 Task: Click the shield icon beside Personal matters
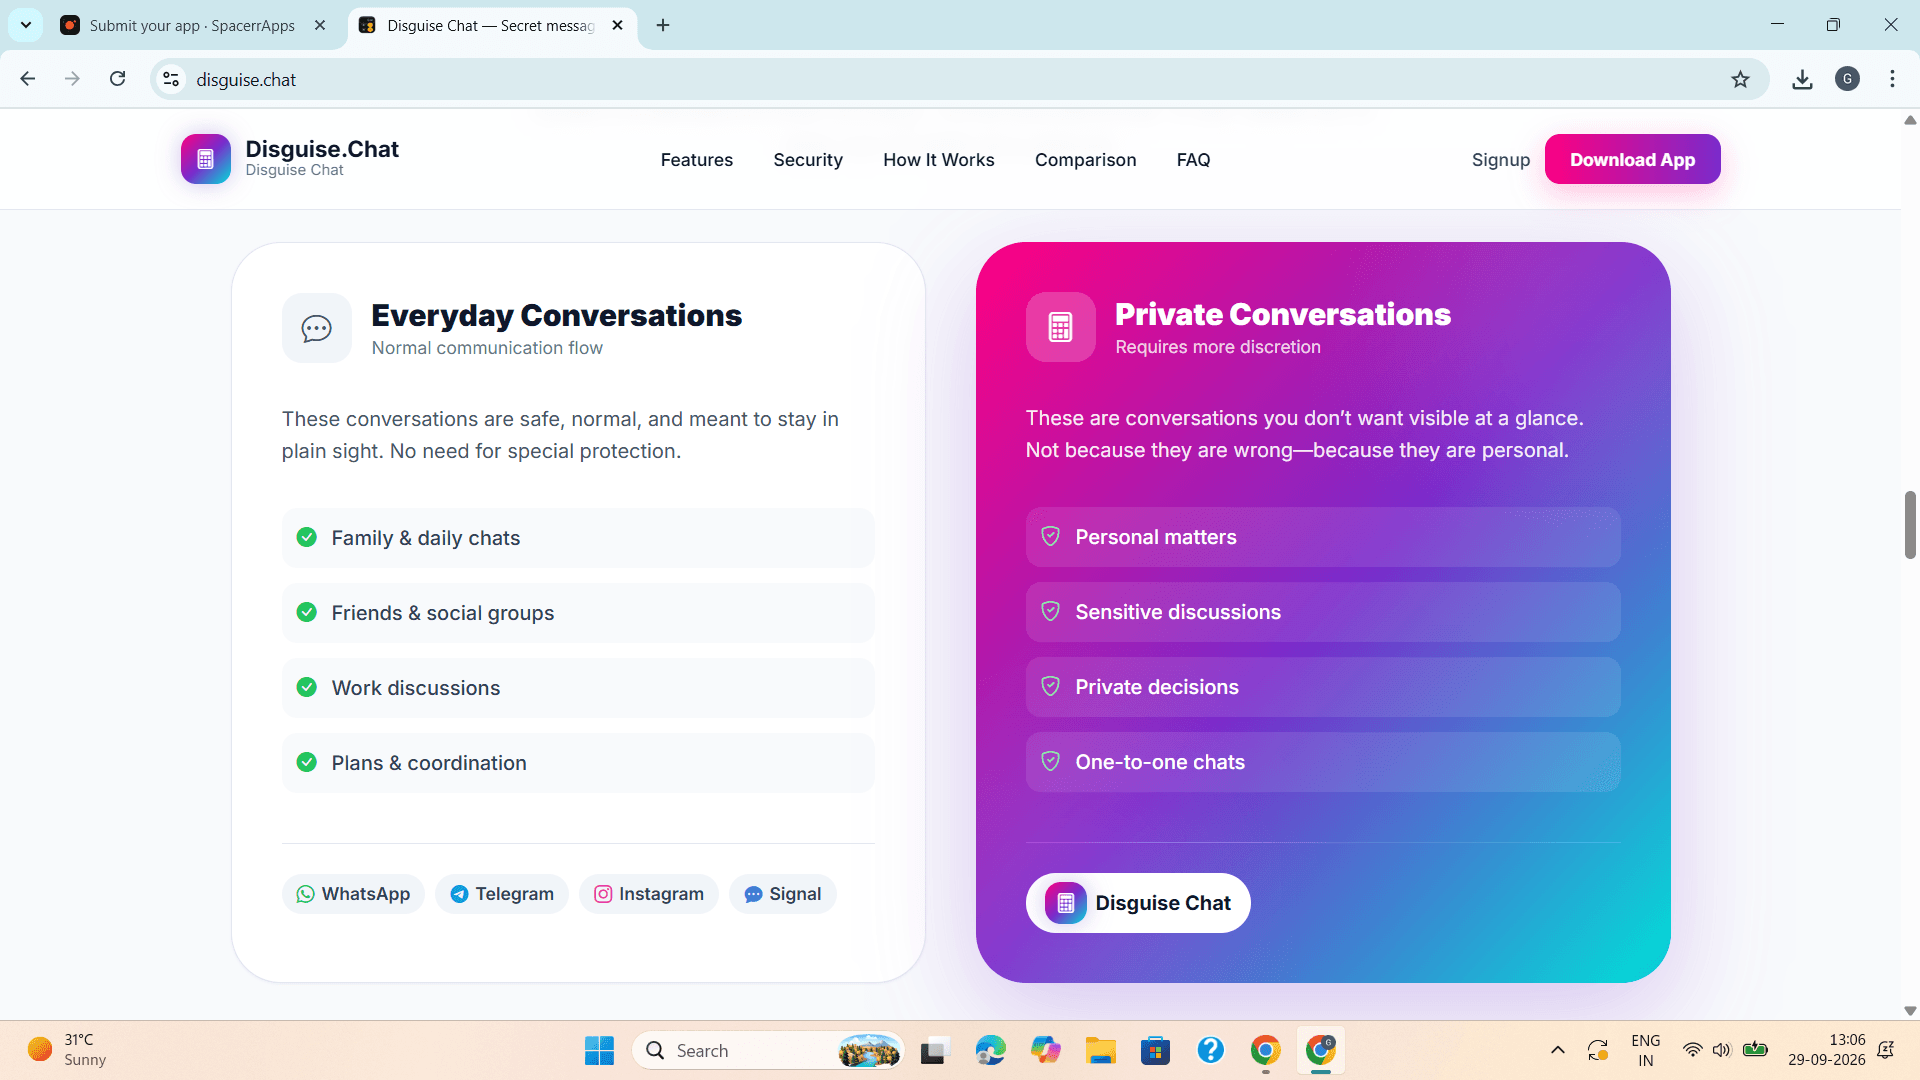coord(1051,537)
